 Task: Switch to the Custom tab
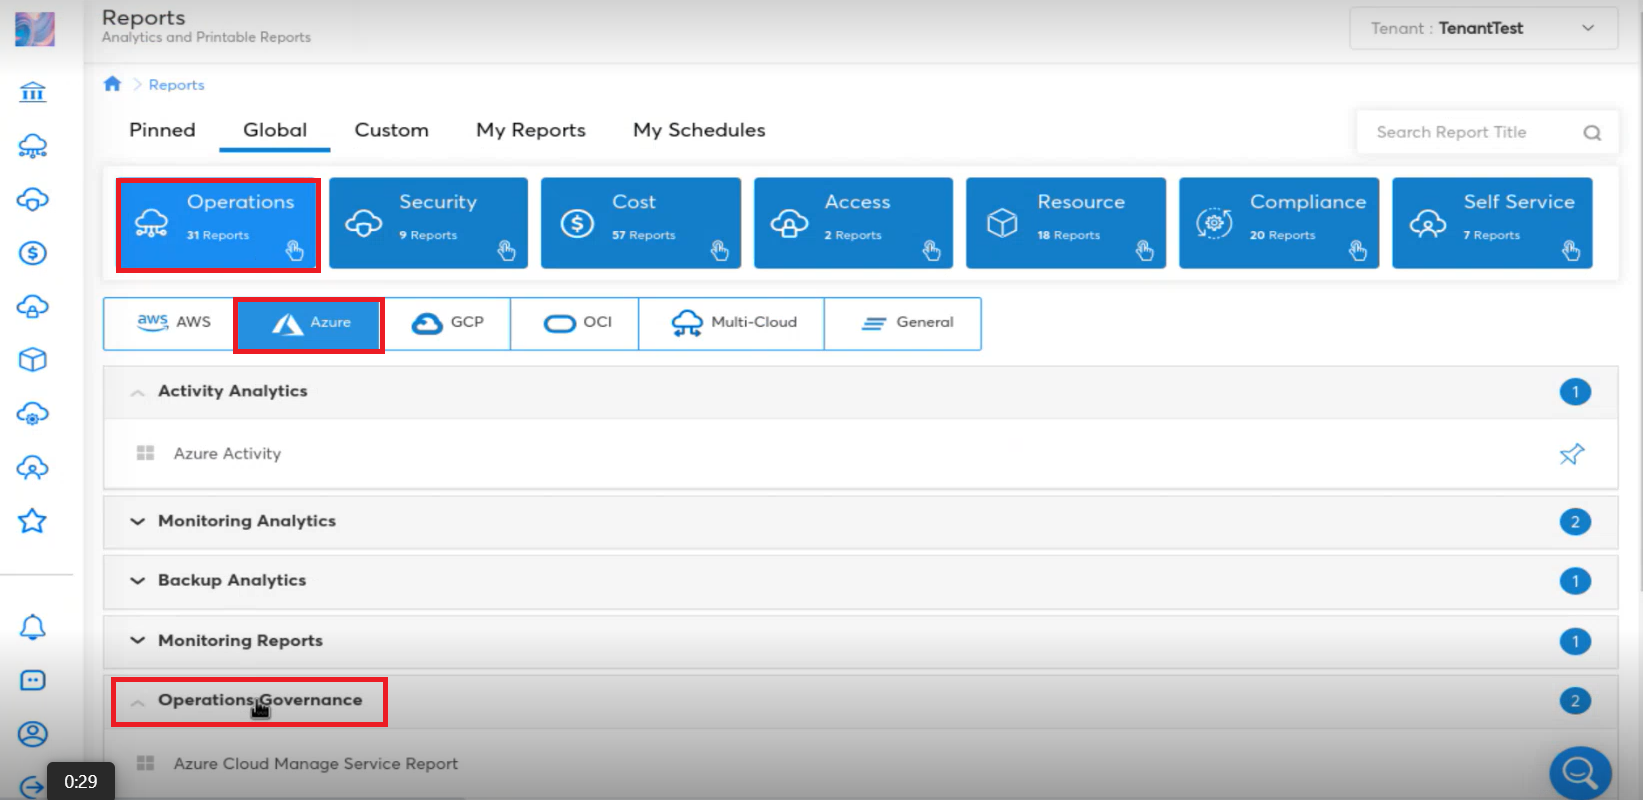(391, 130)
